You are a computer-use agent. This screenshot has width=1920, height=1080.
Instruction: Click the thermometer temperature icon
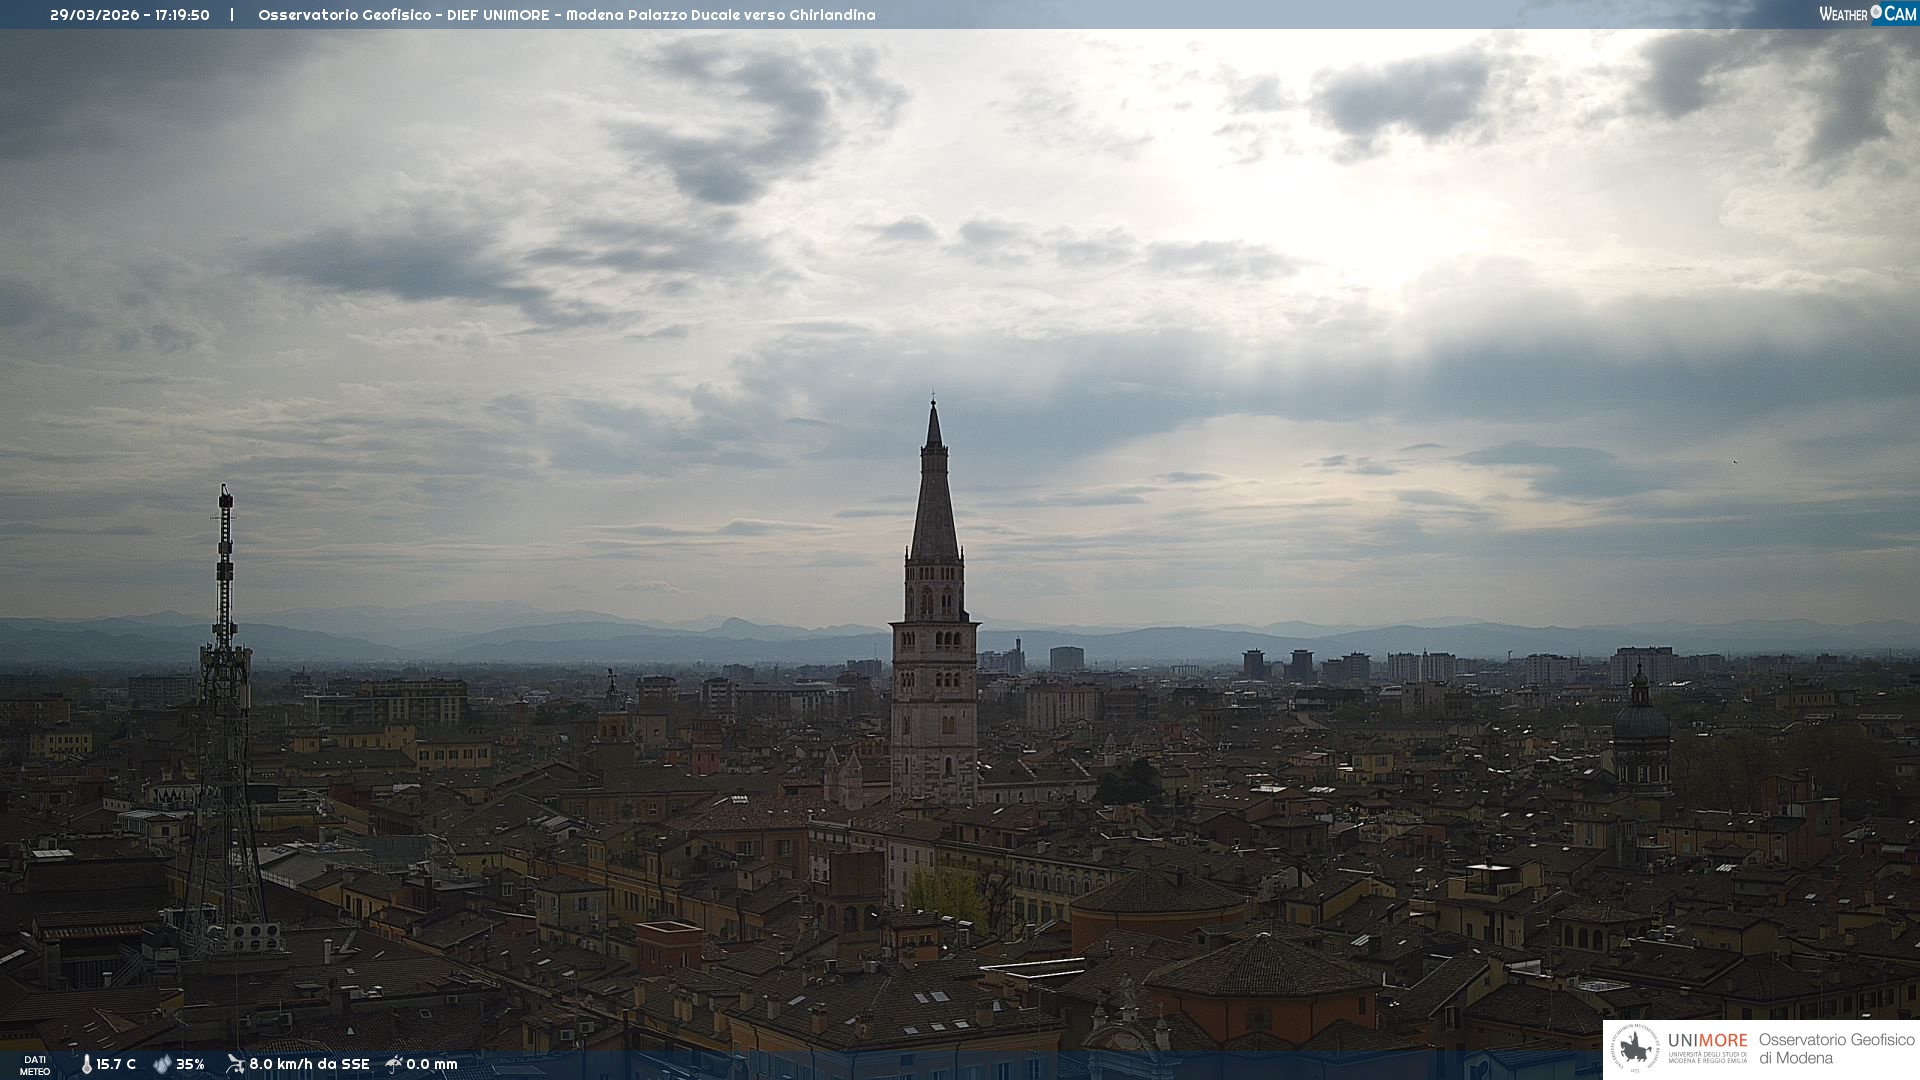[86, 1064]
